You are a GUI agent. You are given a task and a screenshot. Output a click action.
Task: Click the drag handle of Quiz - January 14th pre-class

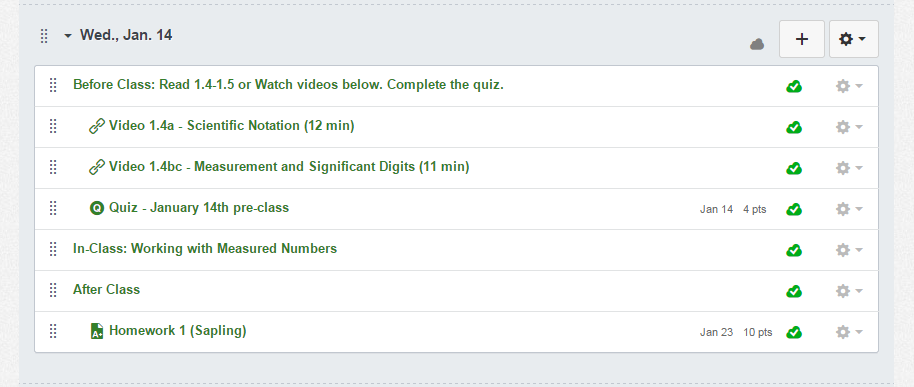(53, 208)
